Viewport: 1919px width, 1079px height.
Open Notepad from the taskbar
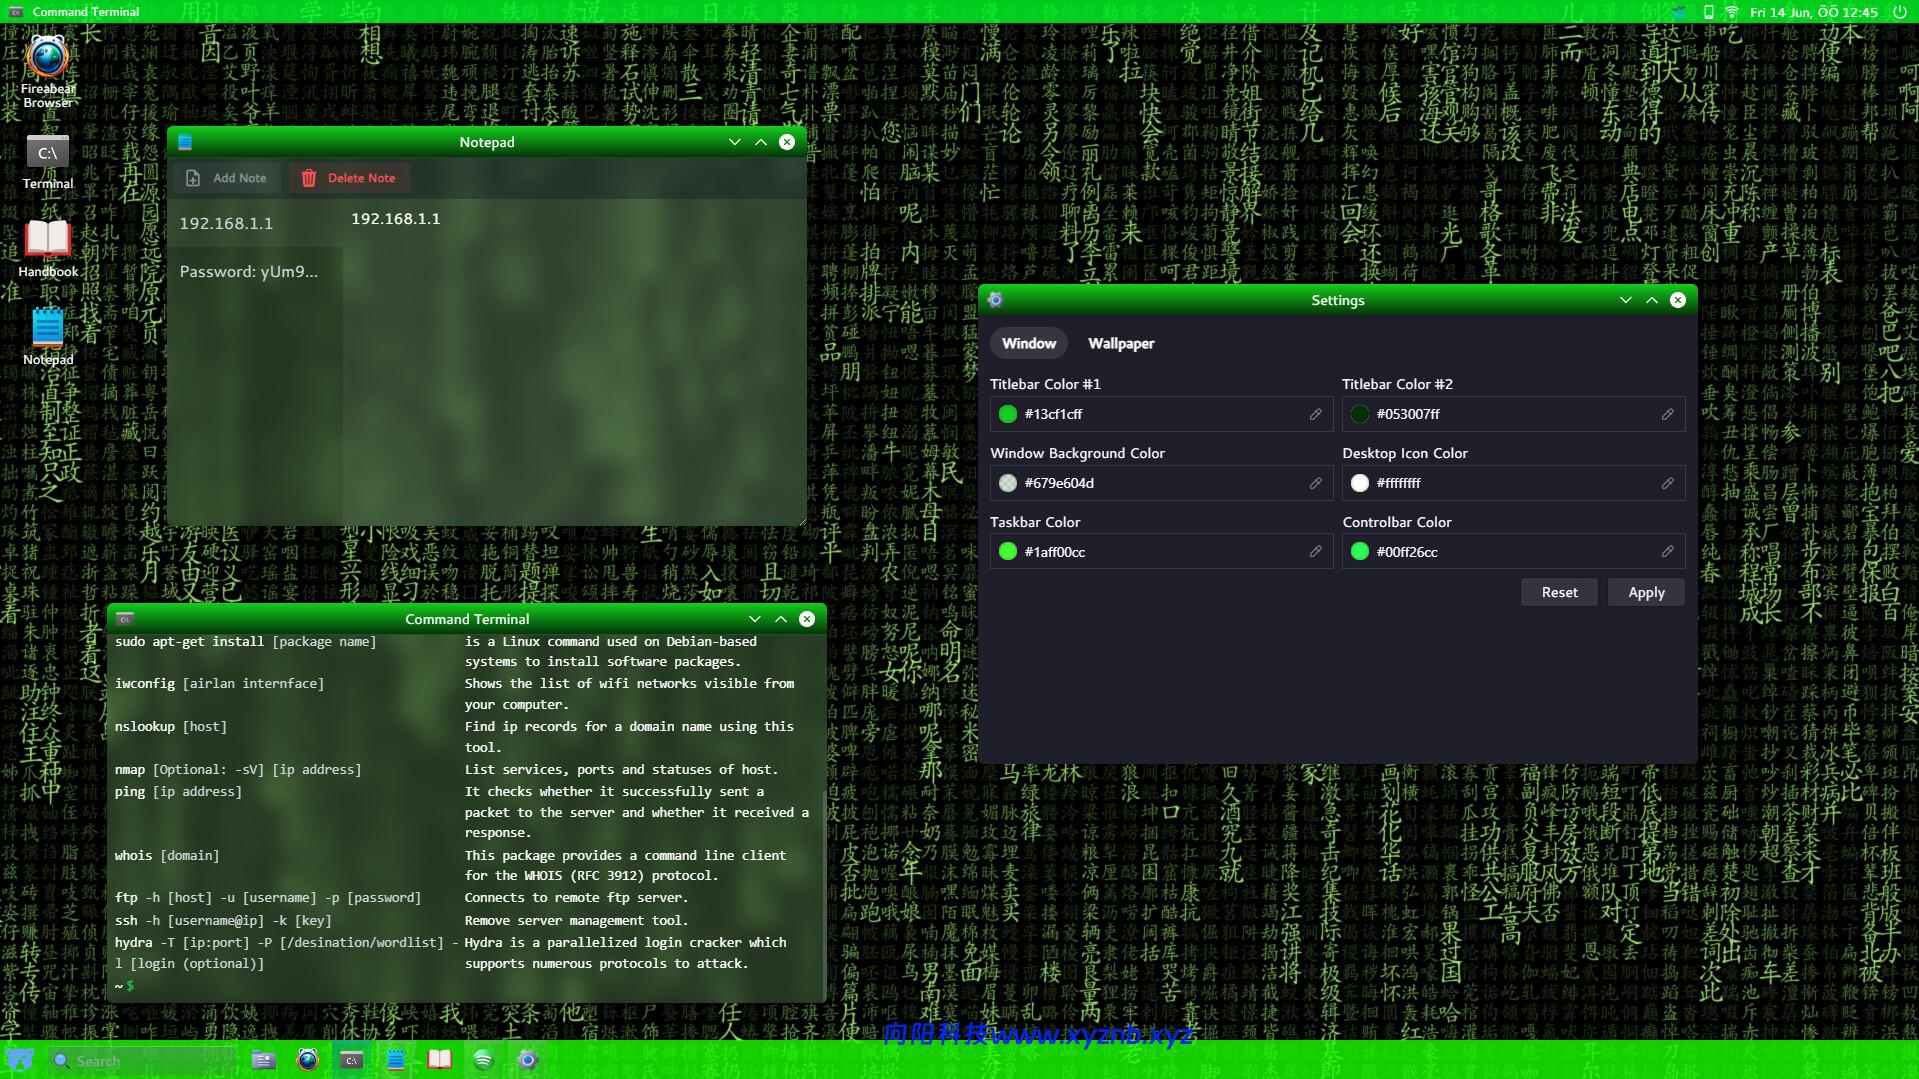(x=396, y=1059)
